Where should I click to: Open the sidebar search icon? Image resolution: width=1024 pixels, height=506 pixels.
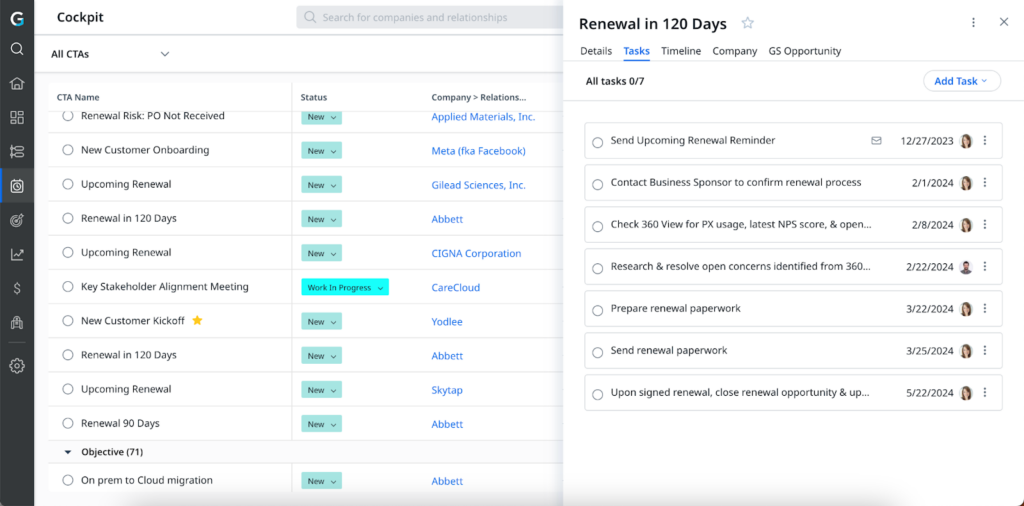(17, 49)
